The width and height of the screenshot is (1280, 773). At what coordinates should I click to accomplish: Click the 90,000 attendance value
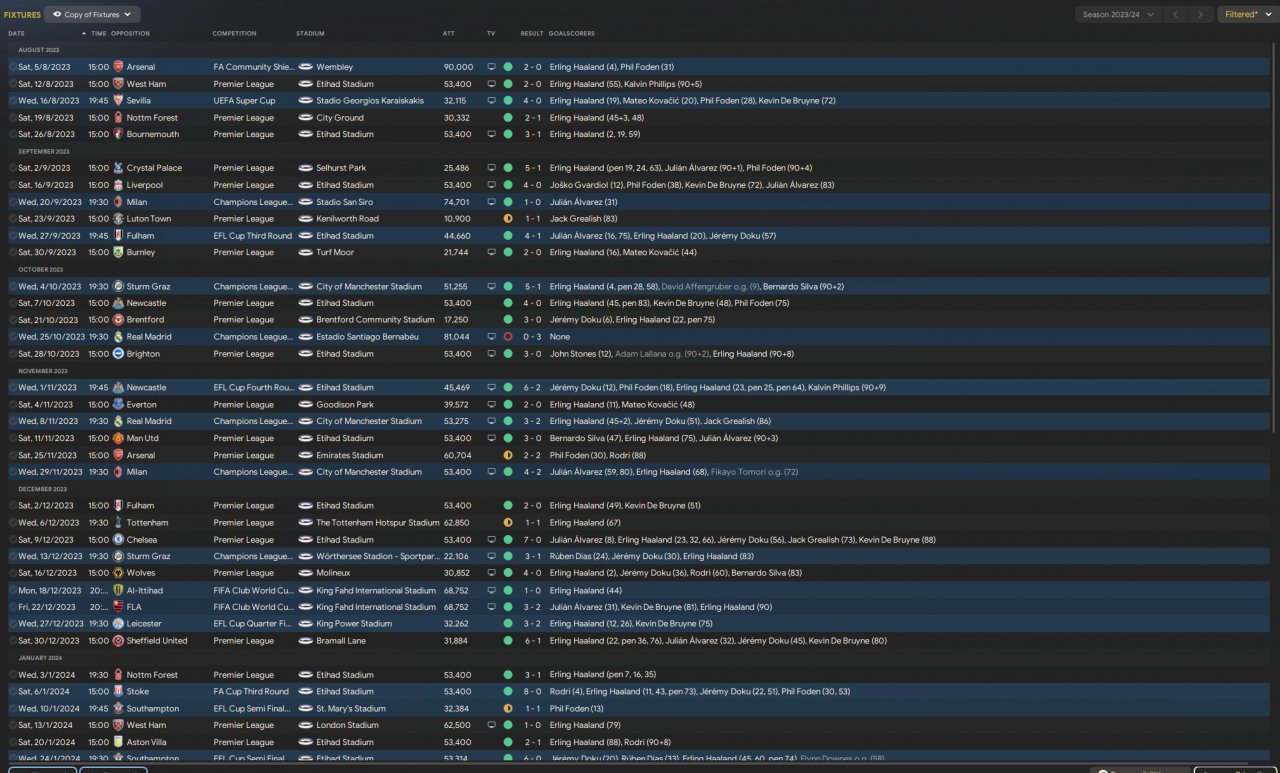pyautogui.click(x=458, y=67)
